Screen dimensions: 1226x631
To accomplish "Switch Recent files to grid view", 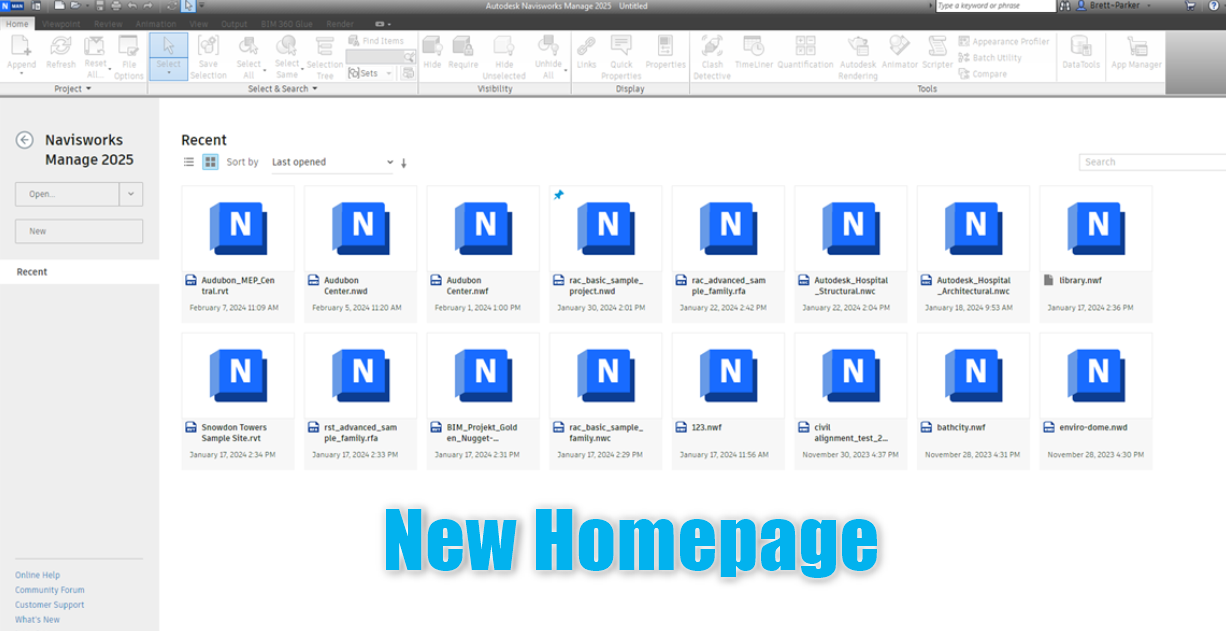I will (x=210, y=161).
